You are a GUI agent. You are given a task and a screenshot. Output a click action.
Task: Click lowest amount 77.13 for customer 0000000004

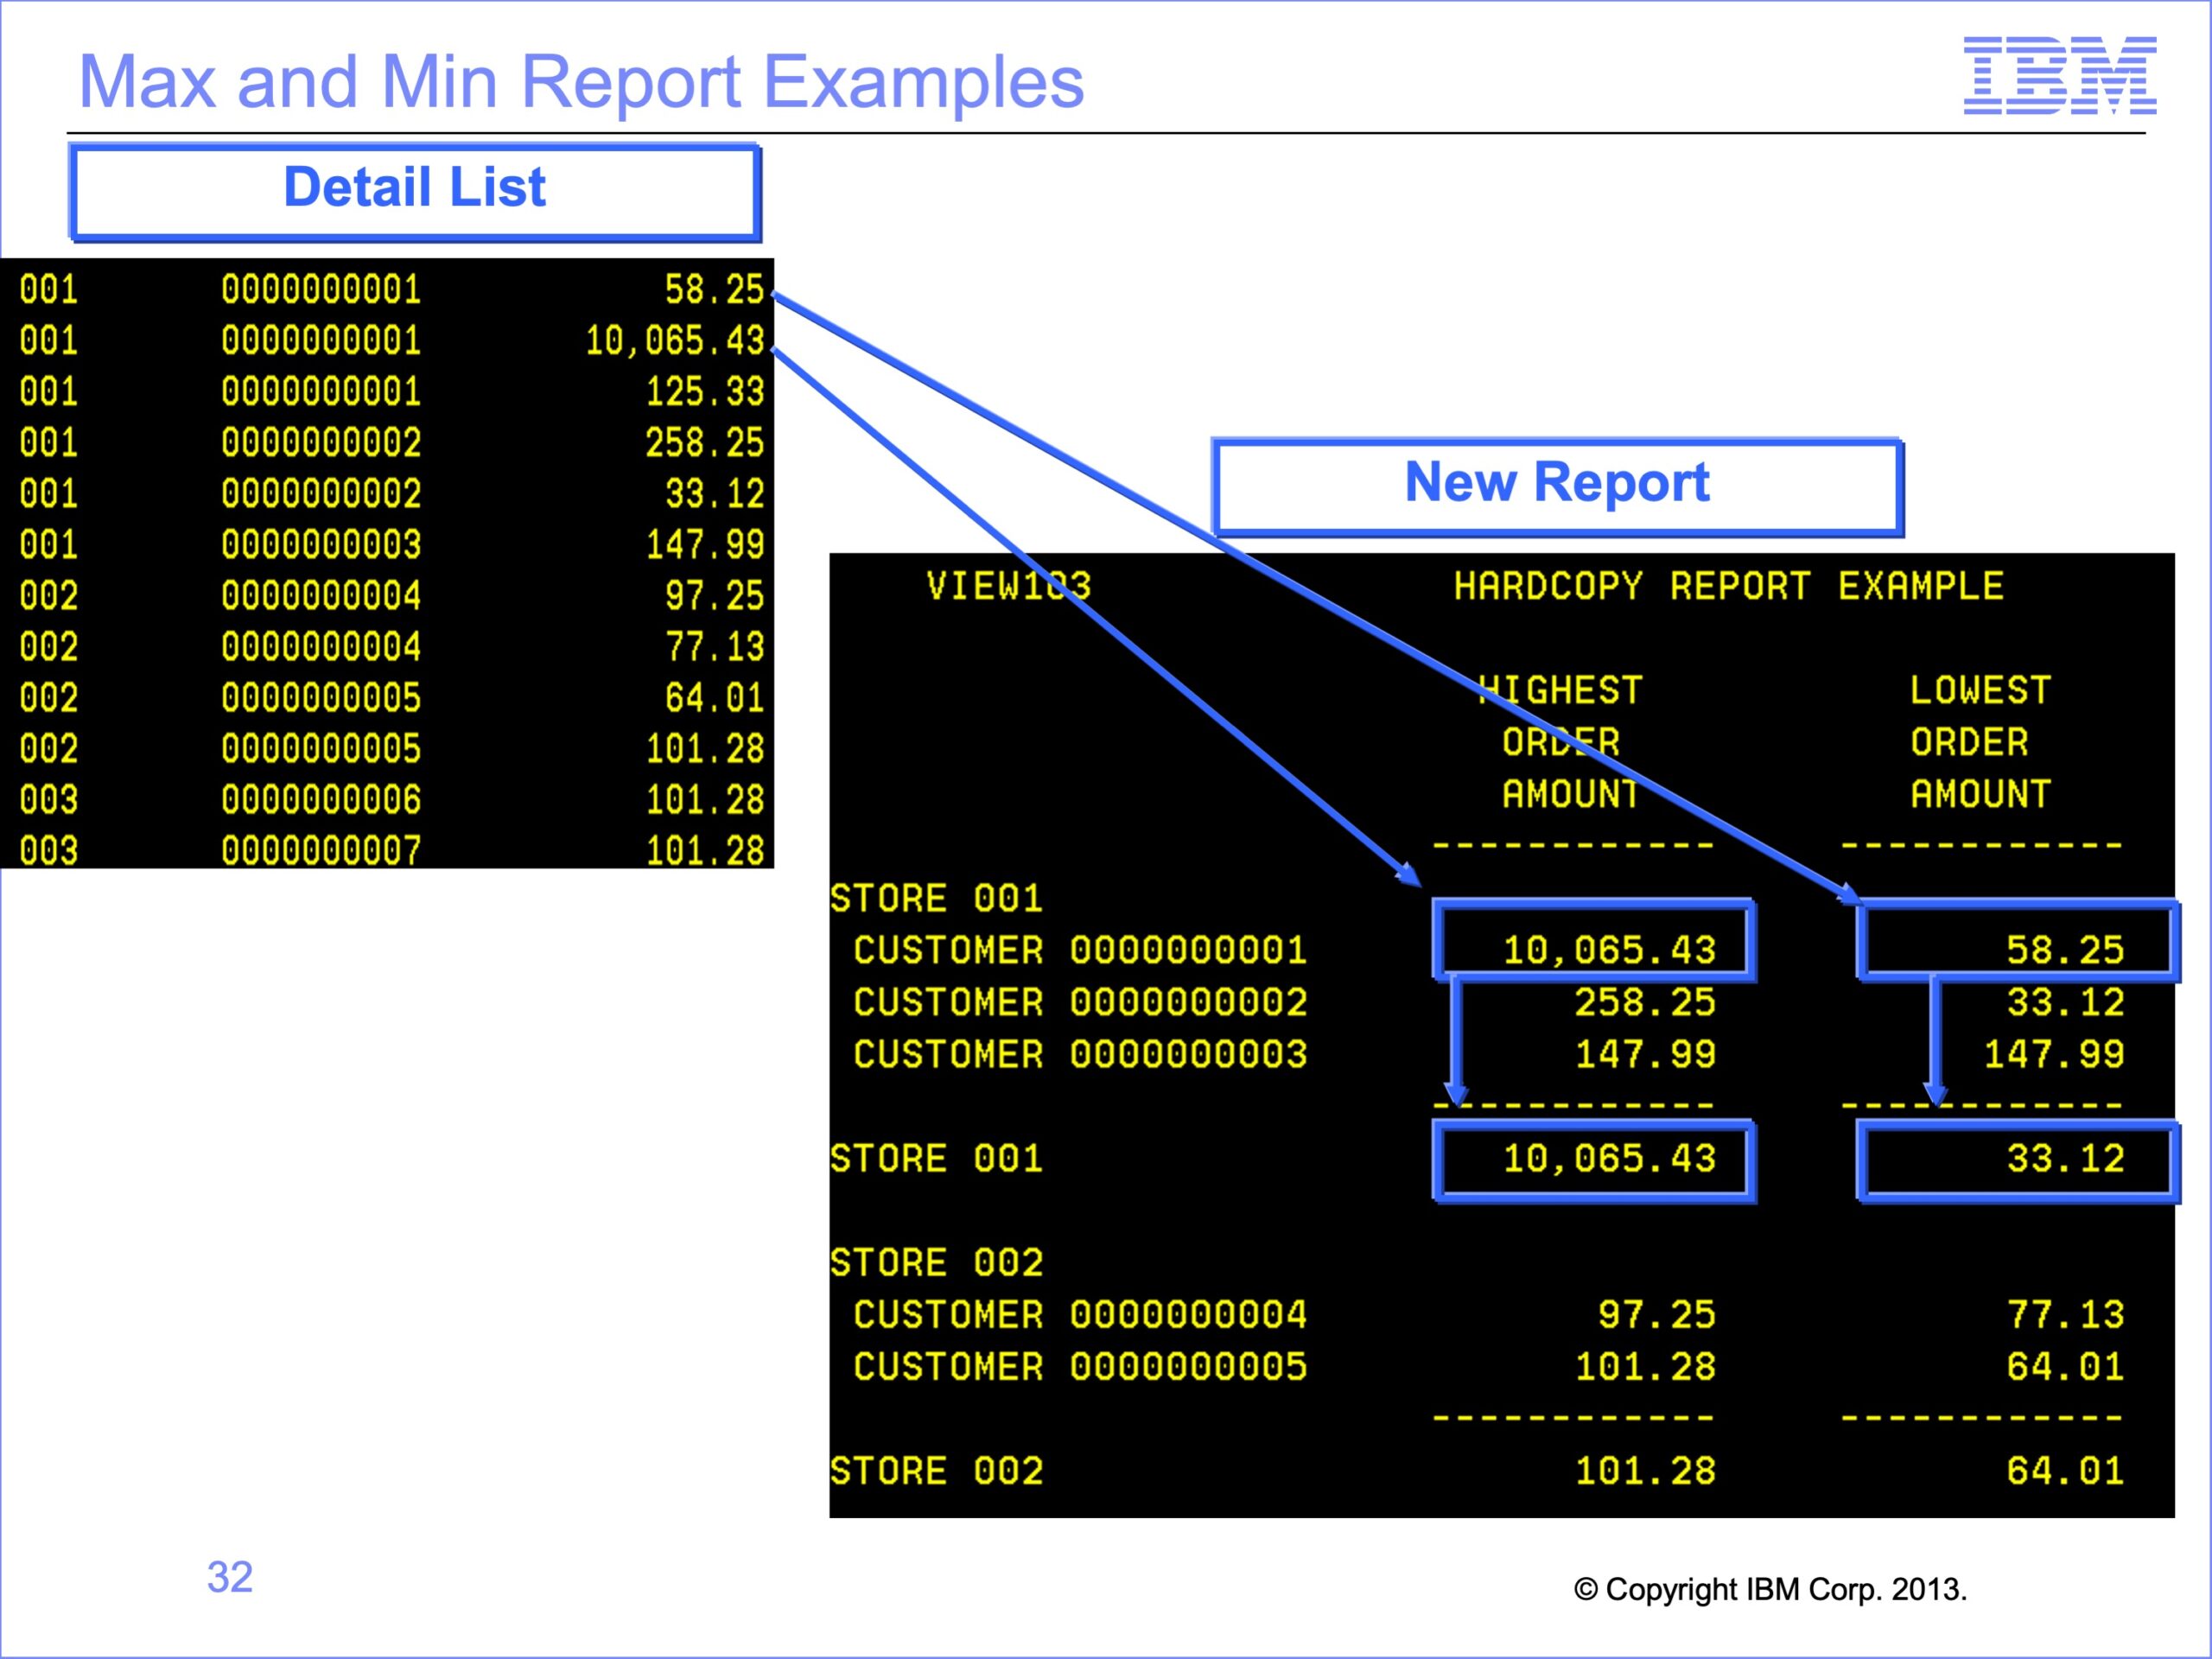tap(2066, 1314)
